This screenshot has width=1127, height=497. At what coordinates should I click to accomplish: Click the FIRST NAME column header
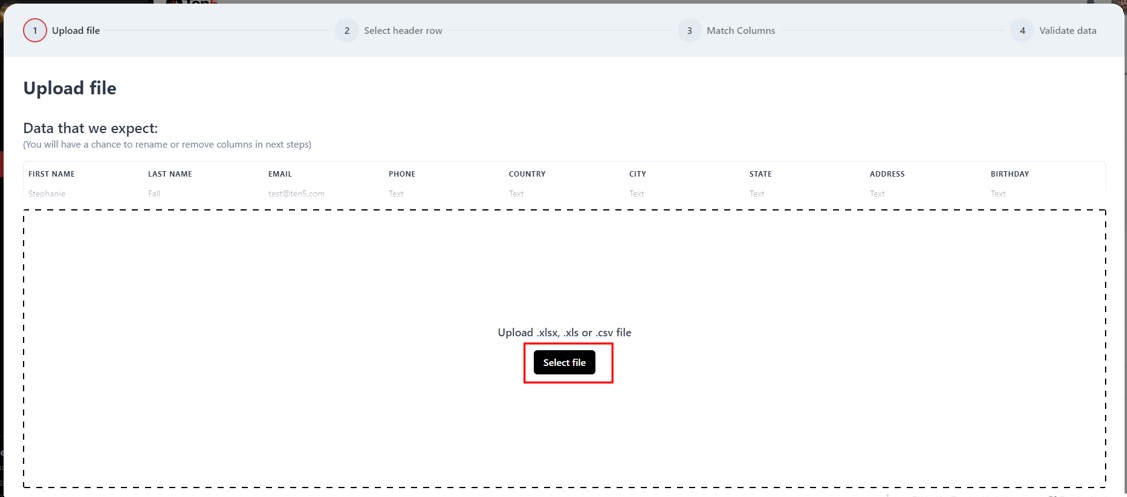[x=52, y=174]
